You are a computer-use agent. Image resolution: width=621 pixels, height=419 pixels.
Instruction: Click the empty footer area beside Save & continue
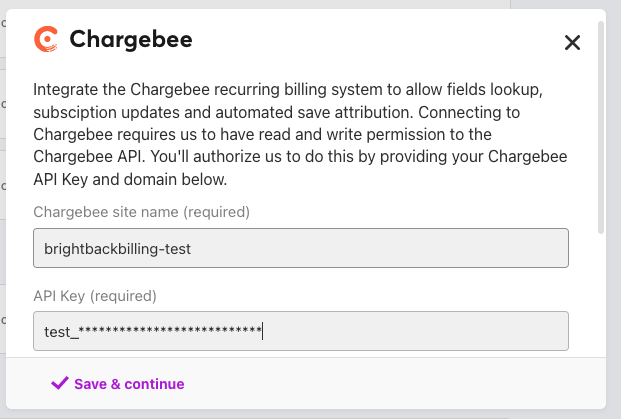point(394,383)
